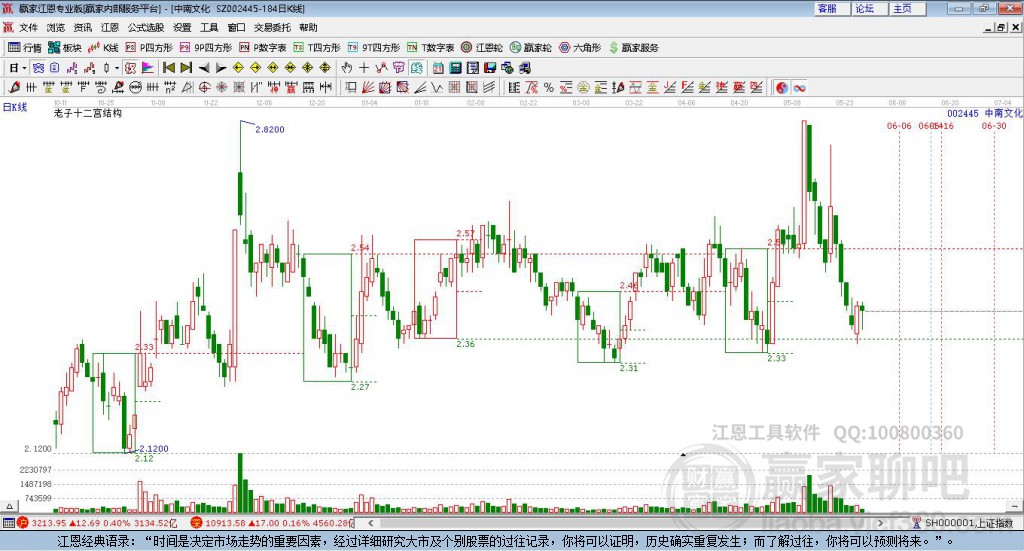Open the 江恩轮 Gann wheel
Screen dimensions: 1024x551
click(x=482, y=48)
